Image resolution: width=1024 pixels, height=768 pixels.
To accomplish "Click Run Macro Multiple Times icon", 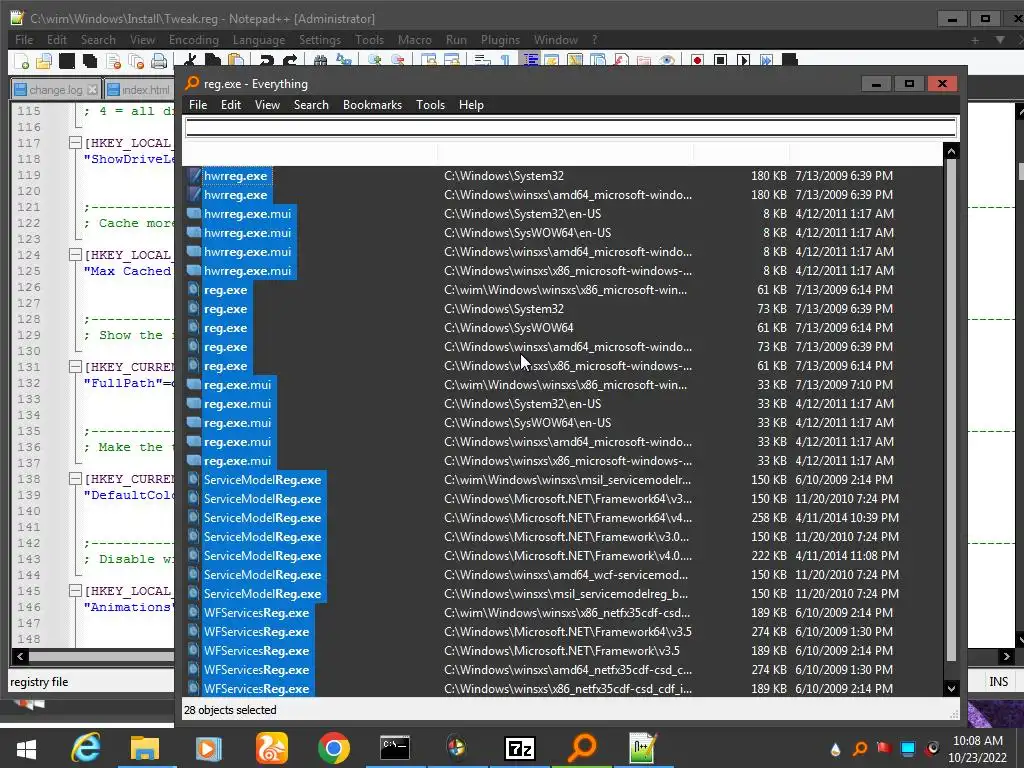I will (766, 60).
